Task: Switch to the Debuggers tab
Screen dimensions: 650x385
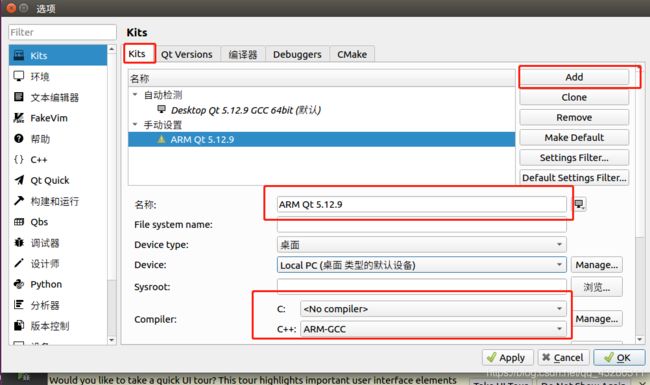Action: (297, 54)
